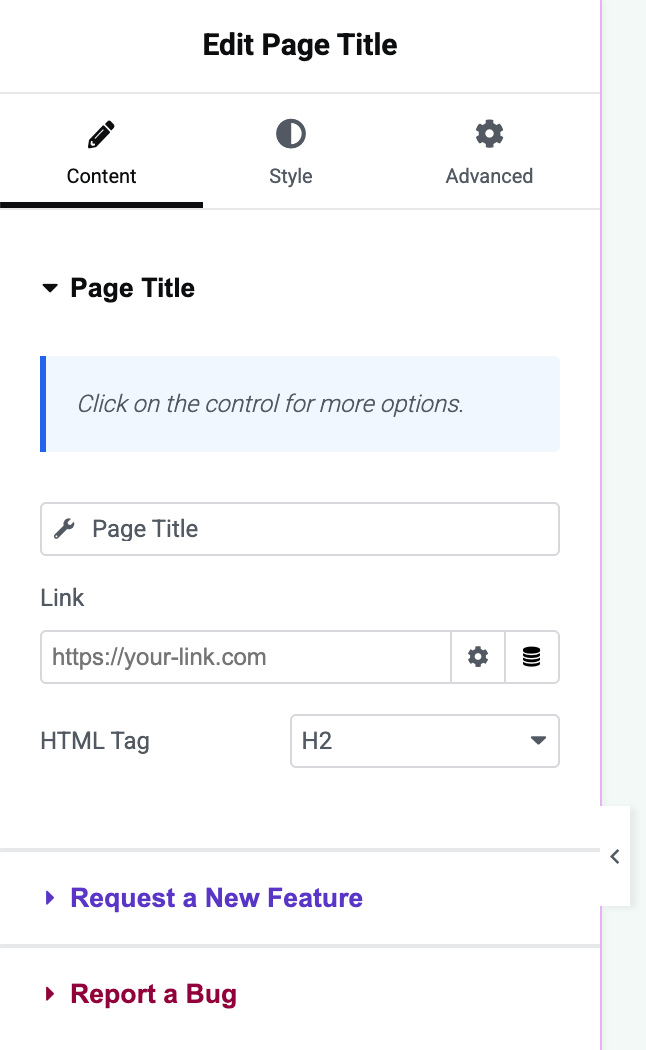
Task: Click the wrench icon in Page Title field
Action: click(65, 529)
